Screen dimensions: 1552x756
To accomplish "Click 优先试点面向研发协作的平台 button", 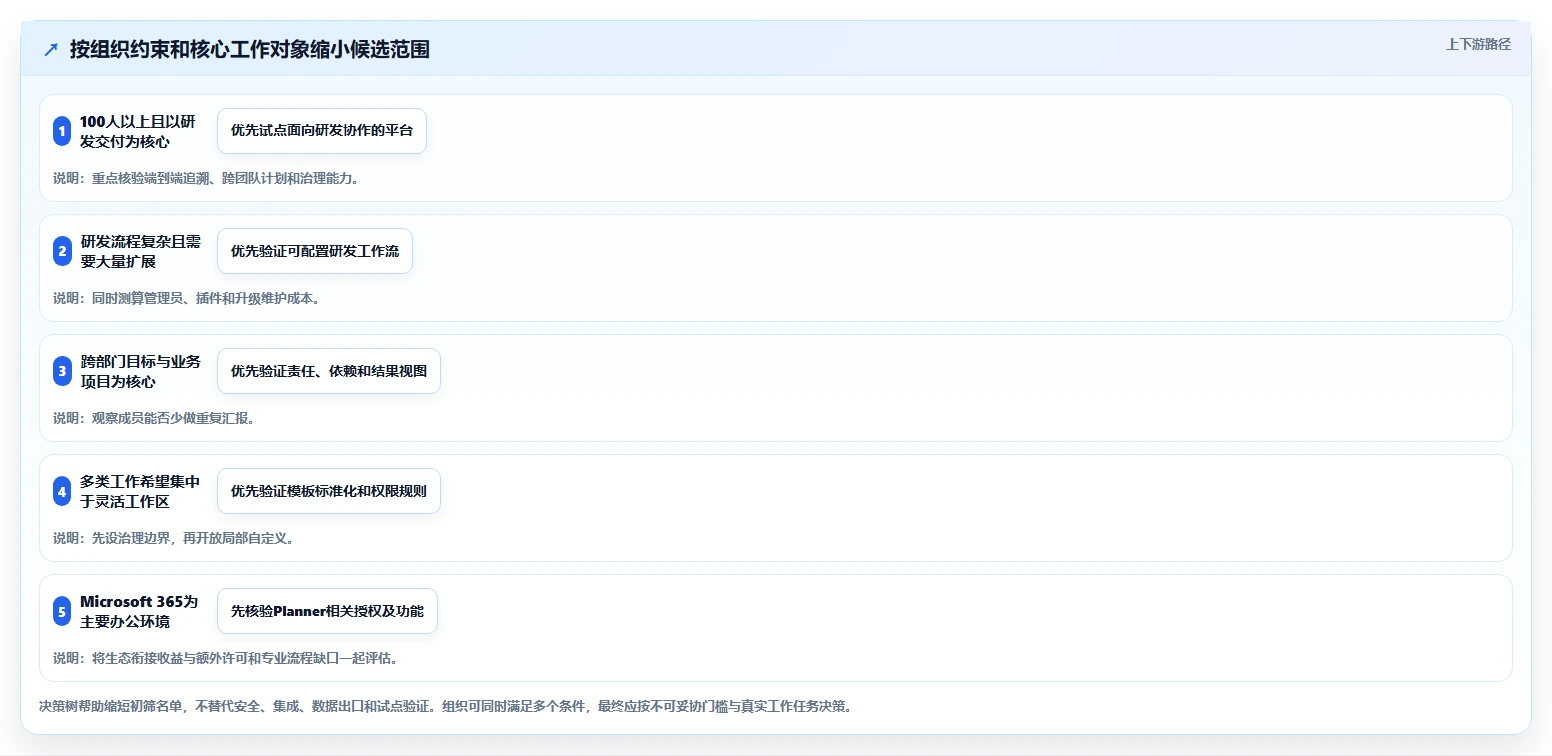I will click(x=322, y=131).
